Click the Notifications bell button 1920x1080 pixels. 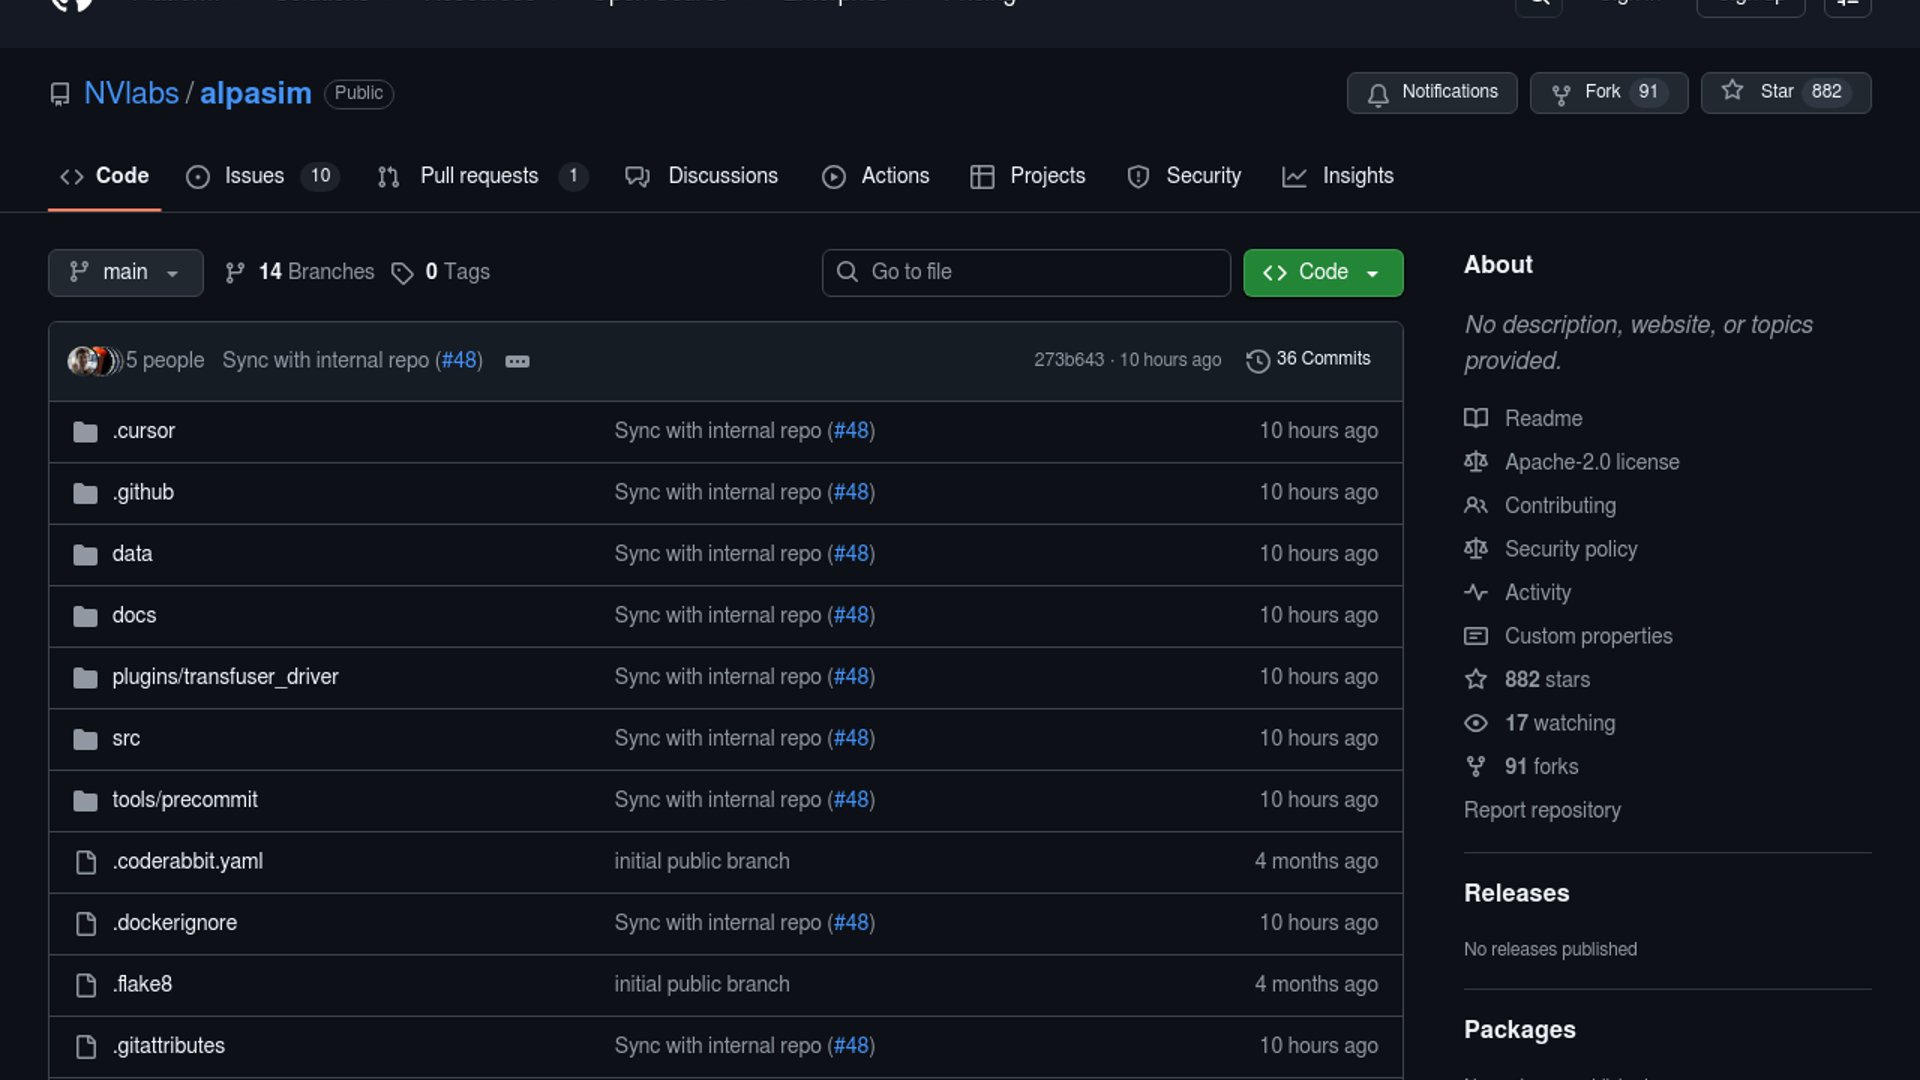coord(1431,92)
